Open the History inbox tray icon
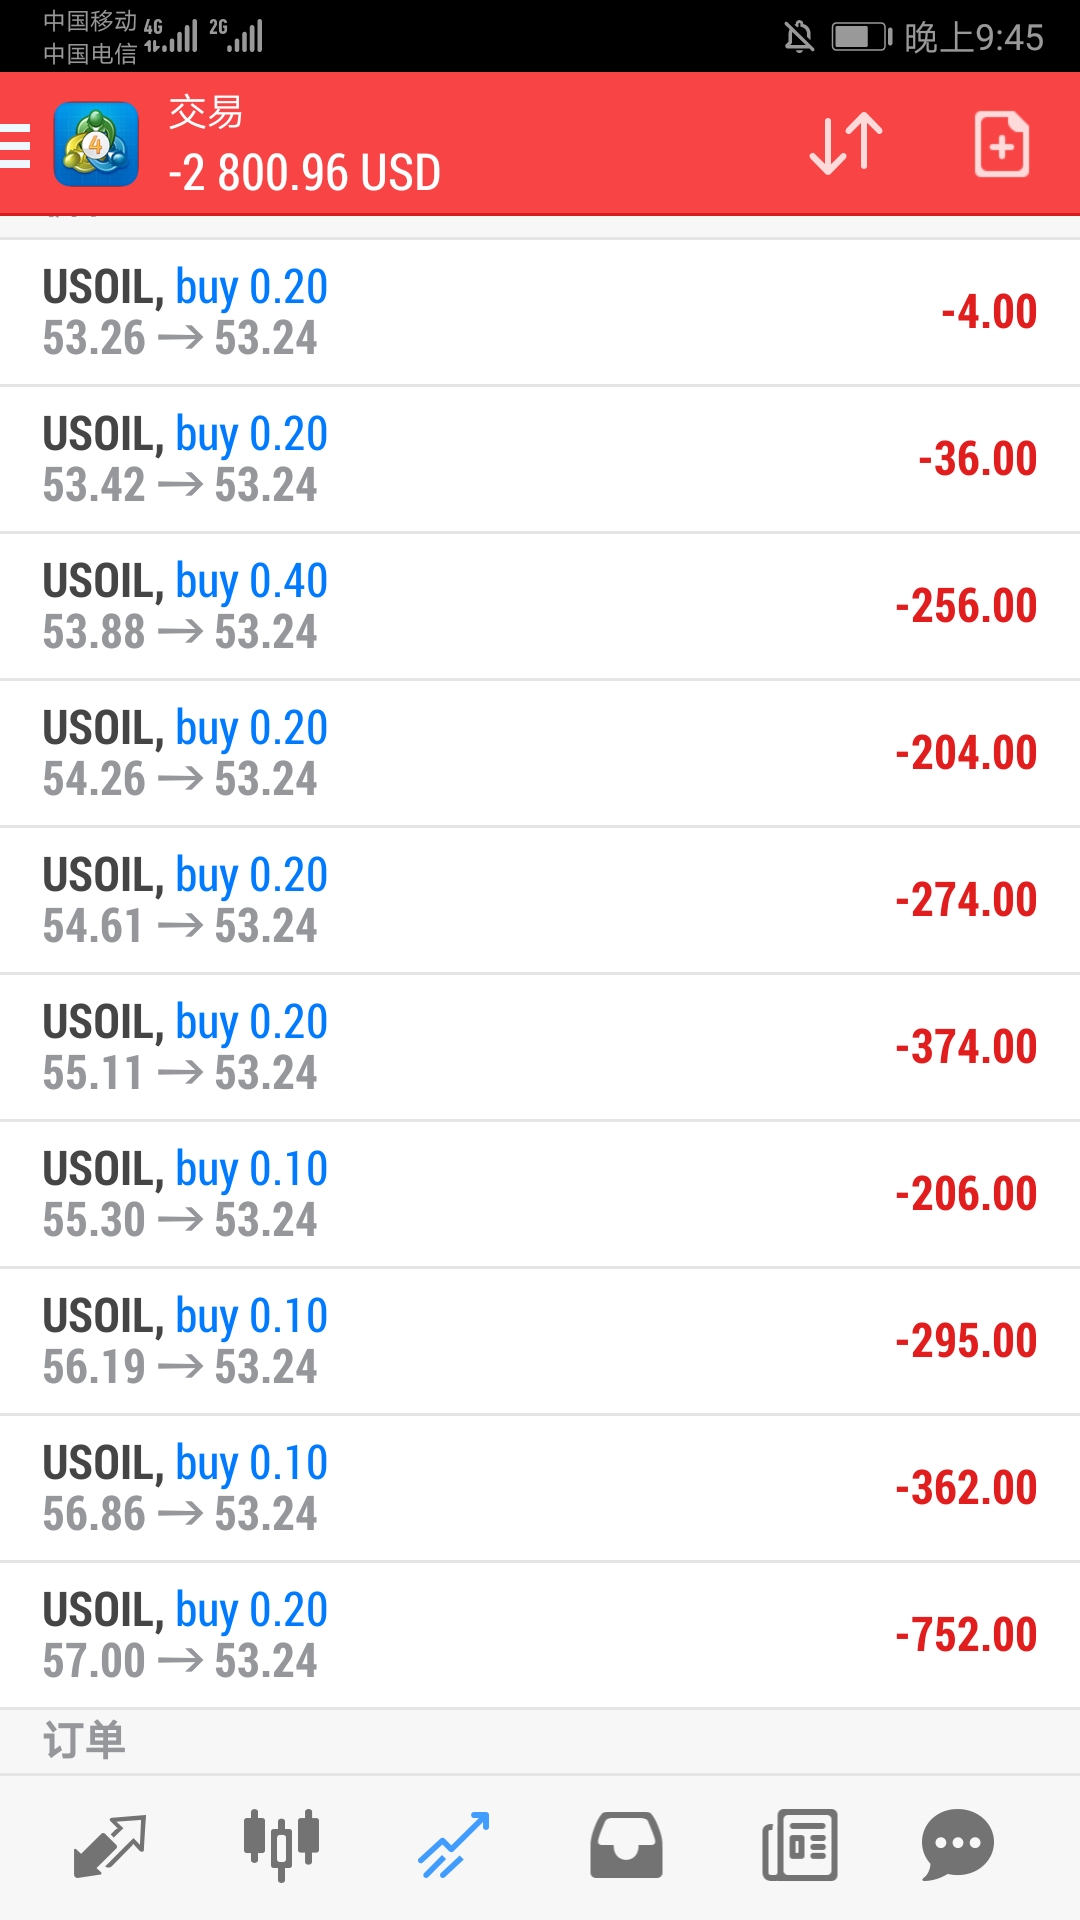Screen dimensions: 1080x1920 [x=626, y=1845]
